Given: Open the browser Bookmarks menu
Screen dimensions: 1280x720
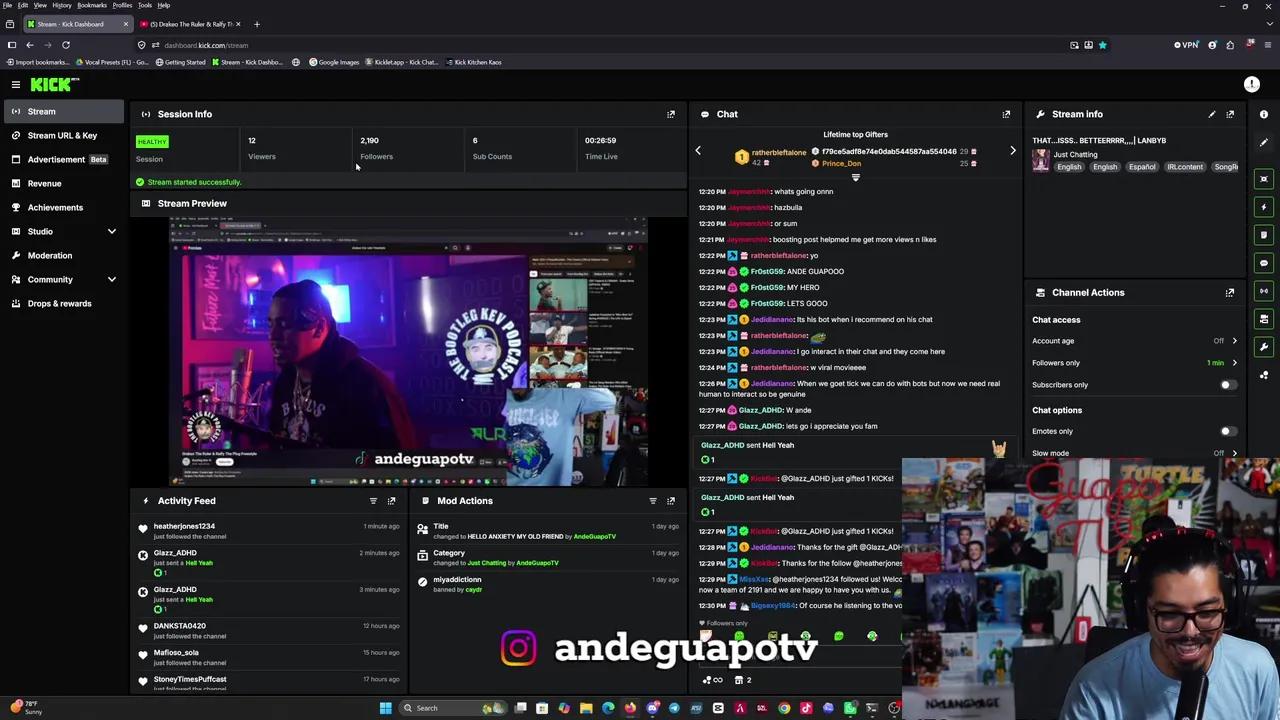Looking at the screenshot, I should coord(92,5).
